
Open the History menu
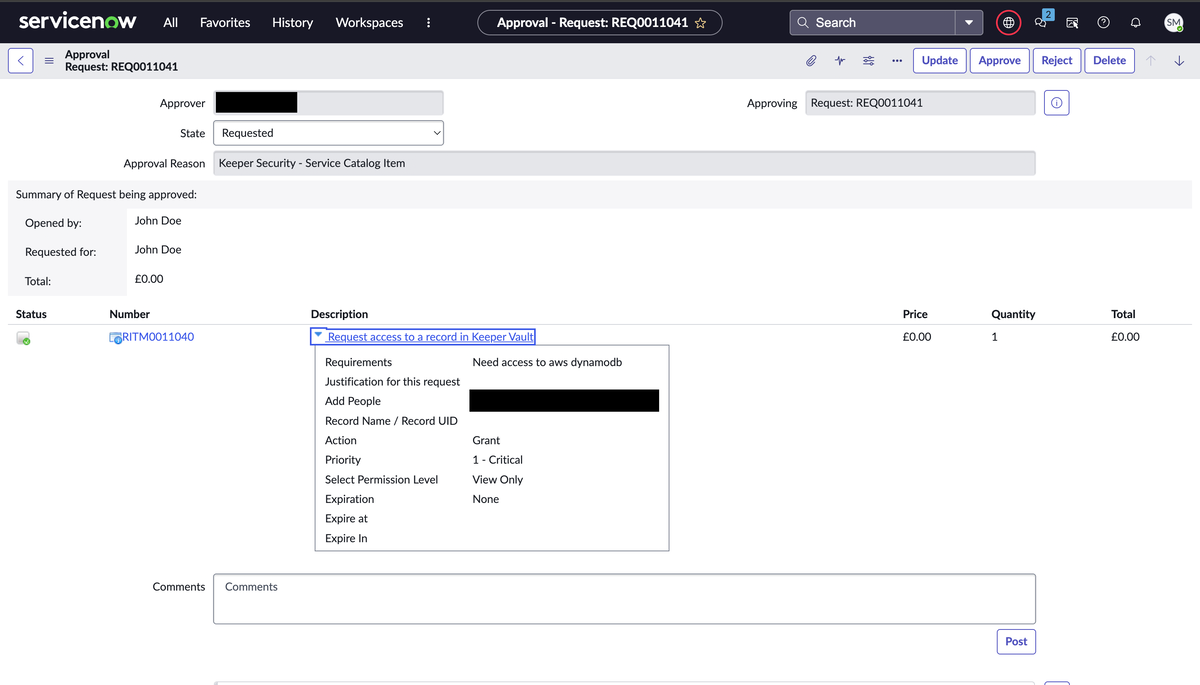(x=292, y=22)
